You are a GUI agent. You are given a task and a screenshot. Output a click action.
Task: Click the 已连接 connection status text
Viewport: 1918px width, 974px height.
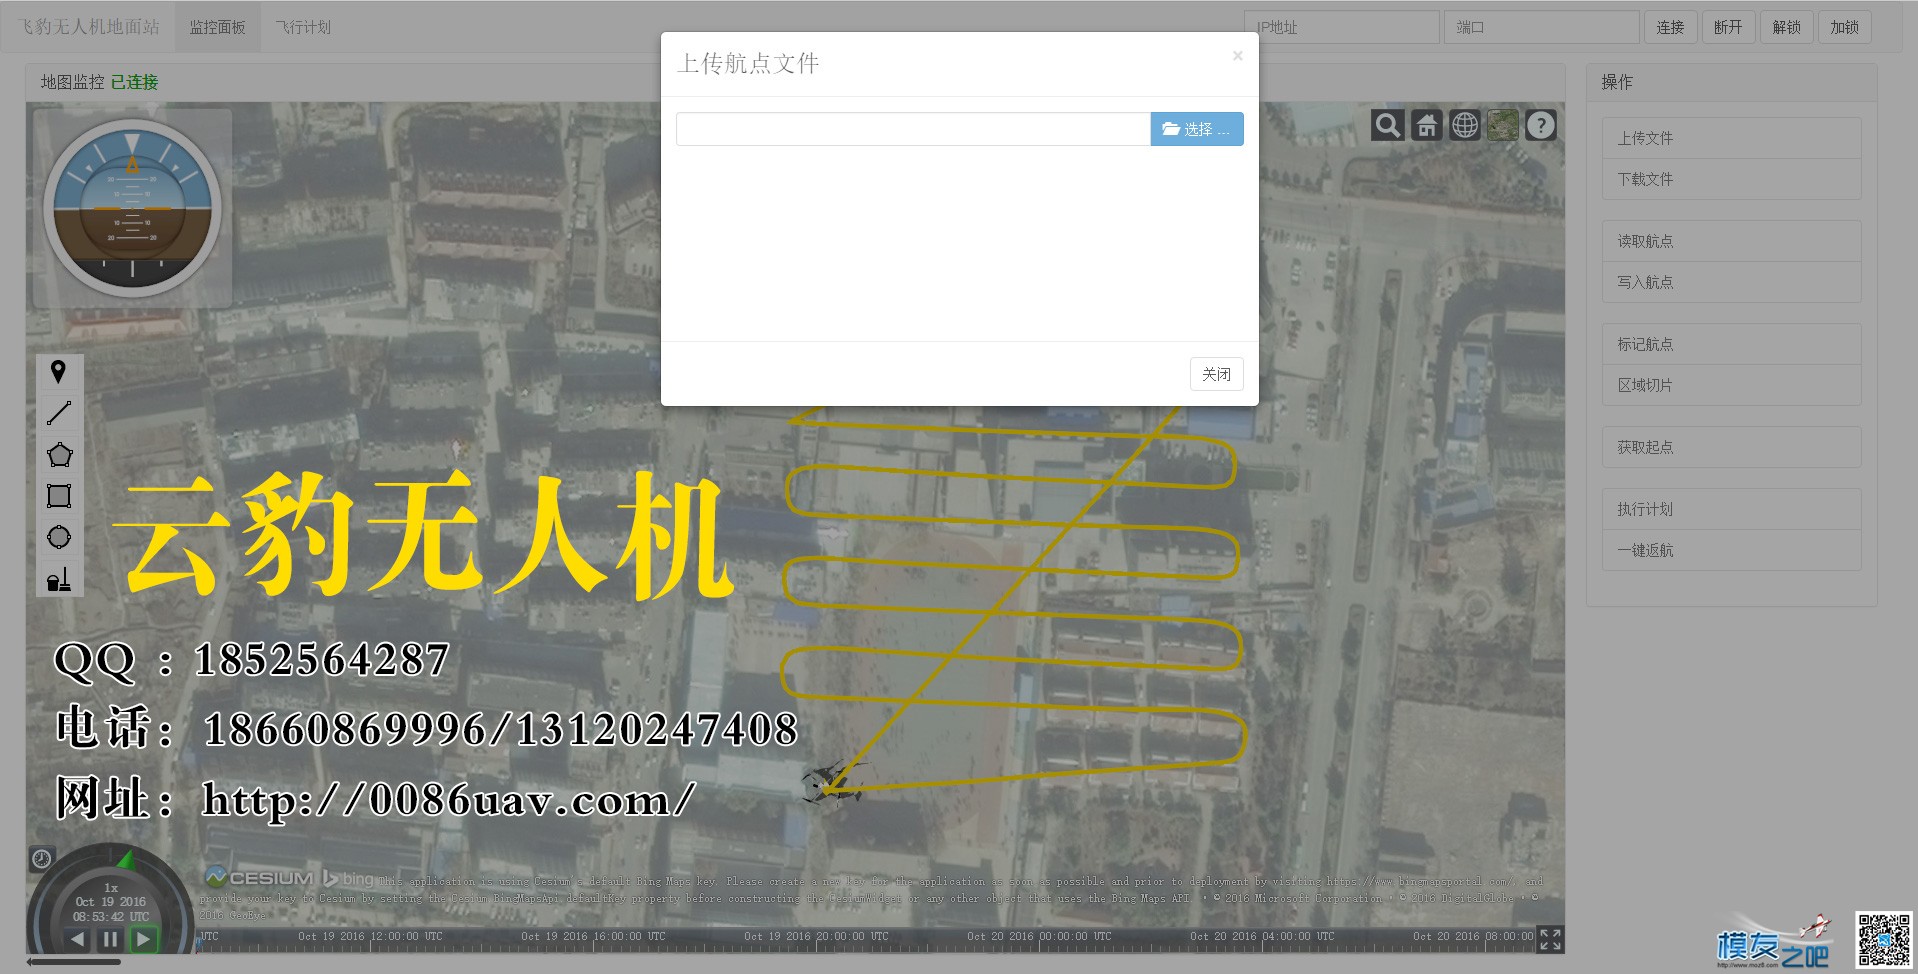[x=134, y=82]
